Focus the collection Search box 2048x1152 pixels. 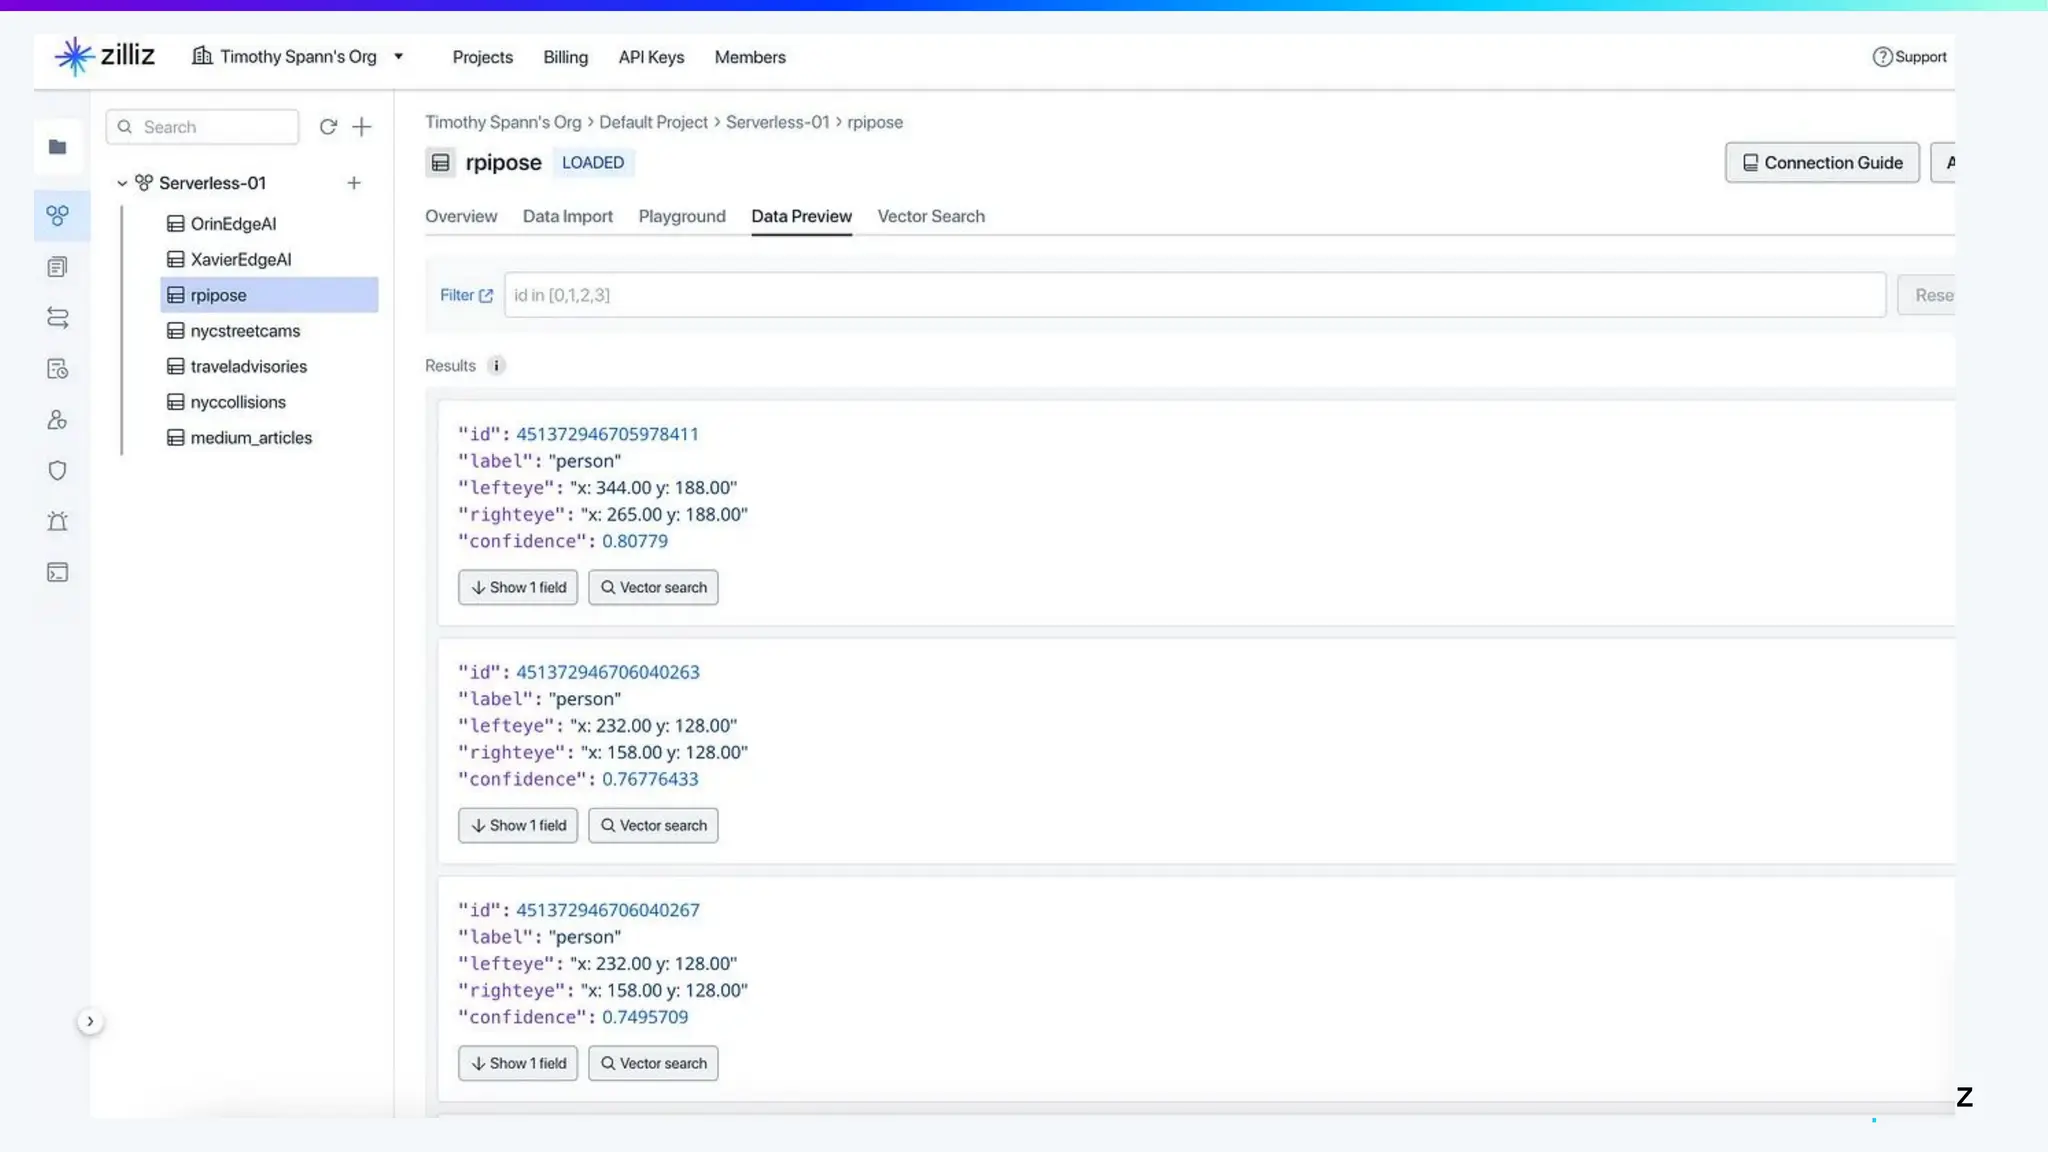click(202, 127)
